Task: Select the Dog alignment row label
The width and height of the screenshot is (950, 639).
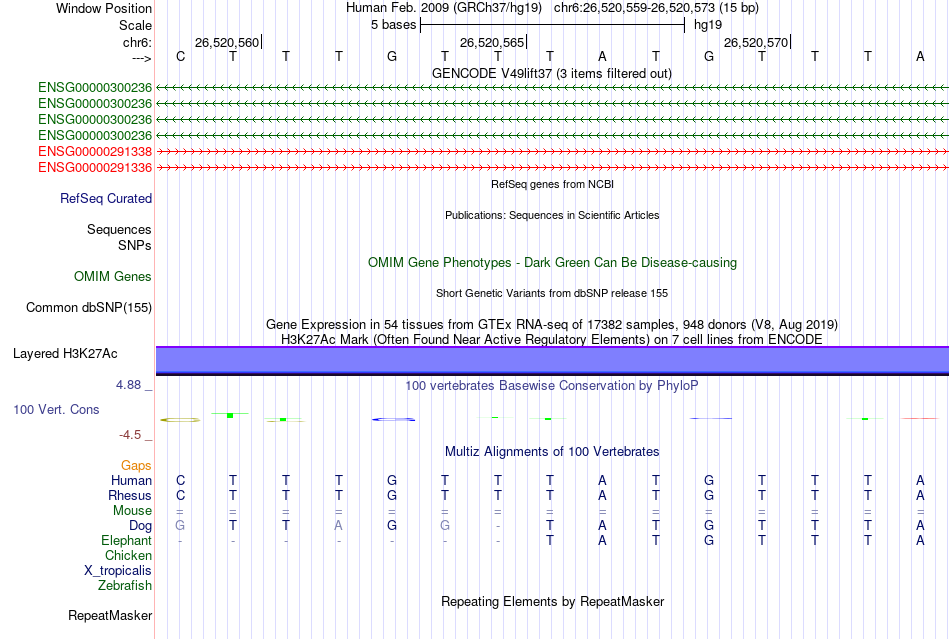Action: [140, 526]
